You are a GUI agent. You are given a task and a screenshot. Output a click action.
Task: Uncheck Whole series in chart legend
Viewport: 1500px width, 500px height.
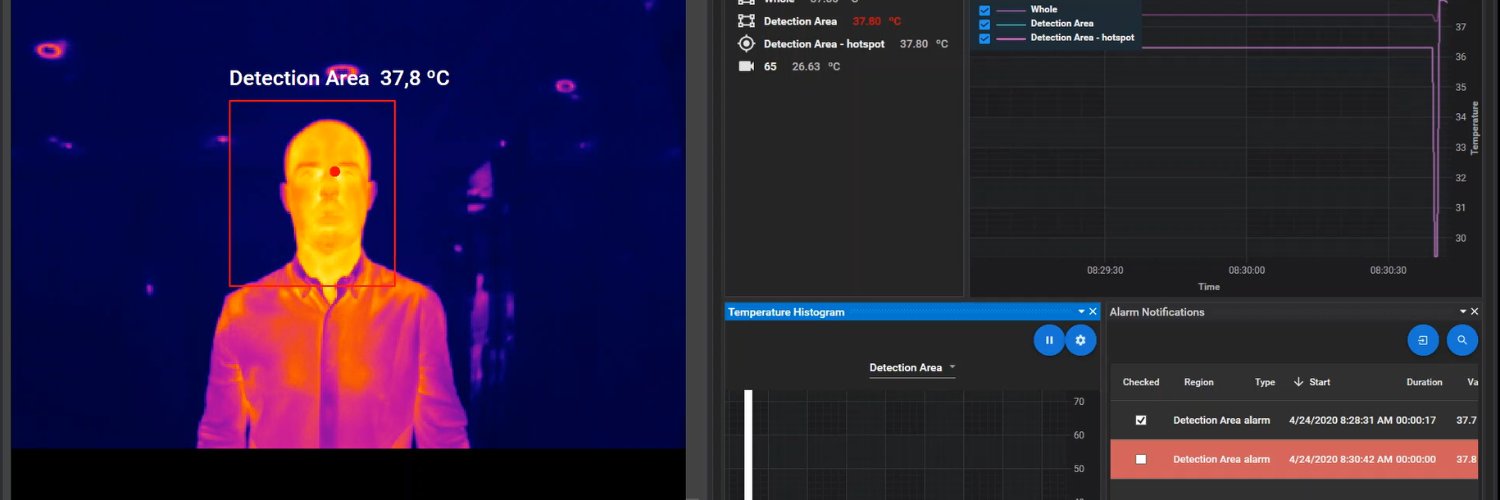[985, 10]
